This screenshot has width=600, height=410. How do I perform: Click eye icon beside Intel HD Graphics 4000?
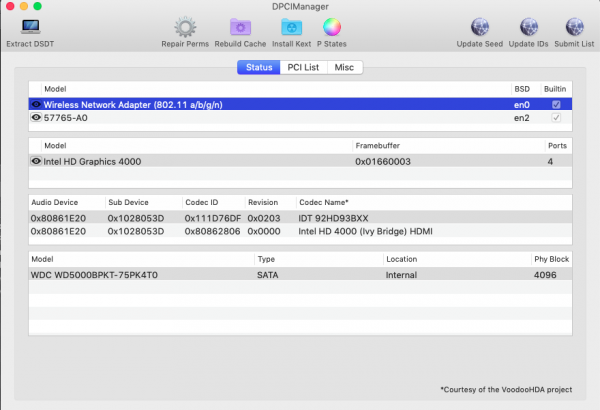click(36, 160)
